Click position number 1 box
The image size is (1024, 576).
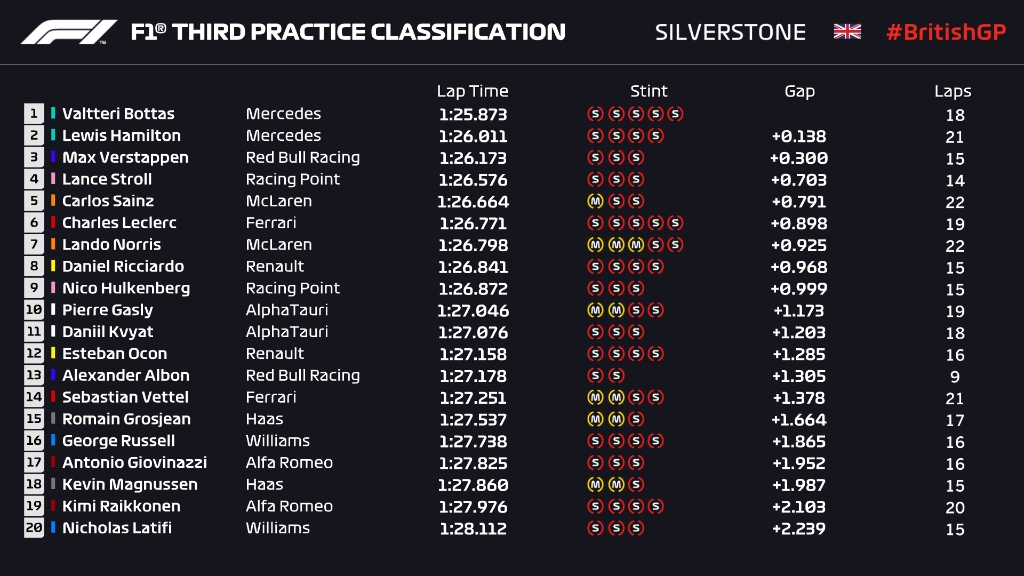34,114
